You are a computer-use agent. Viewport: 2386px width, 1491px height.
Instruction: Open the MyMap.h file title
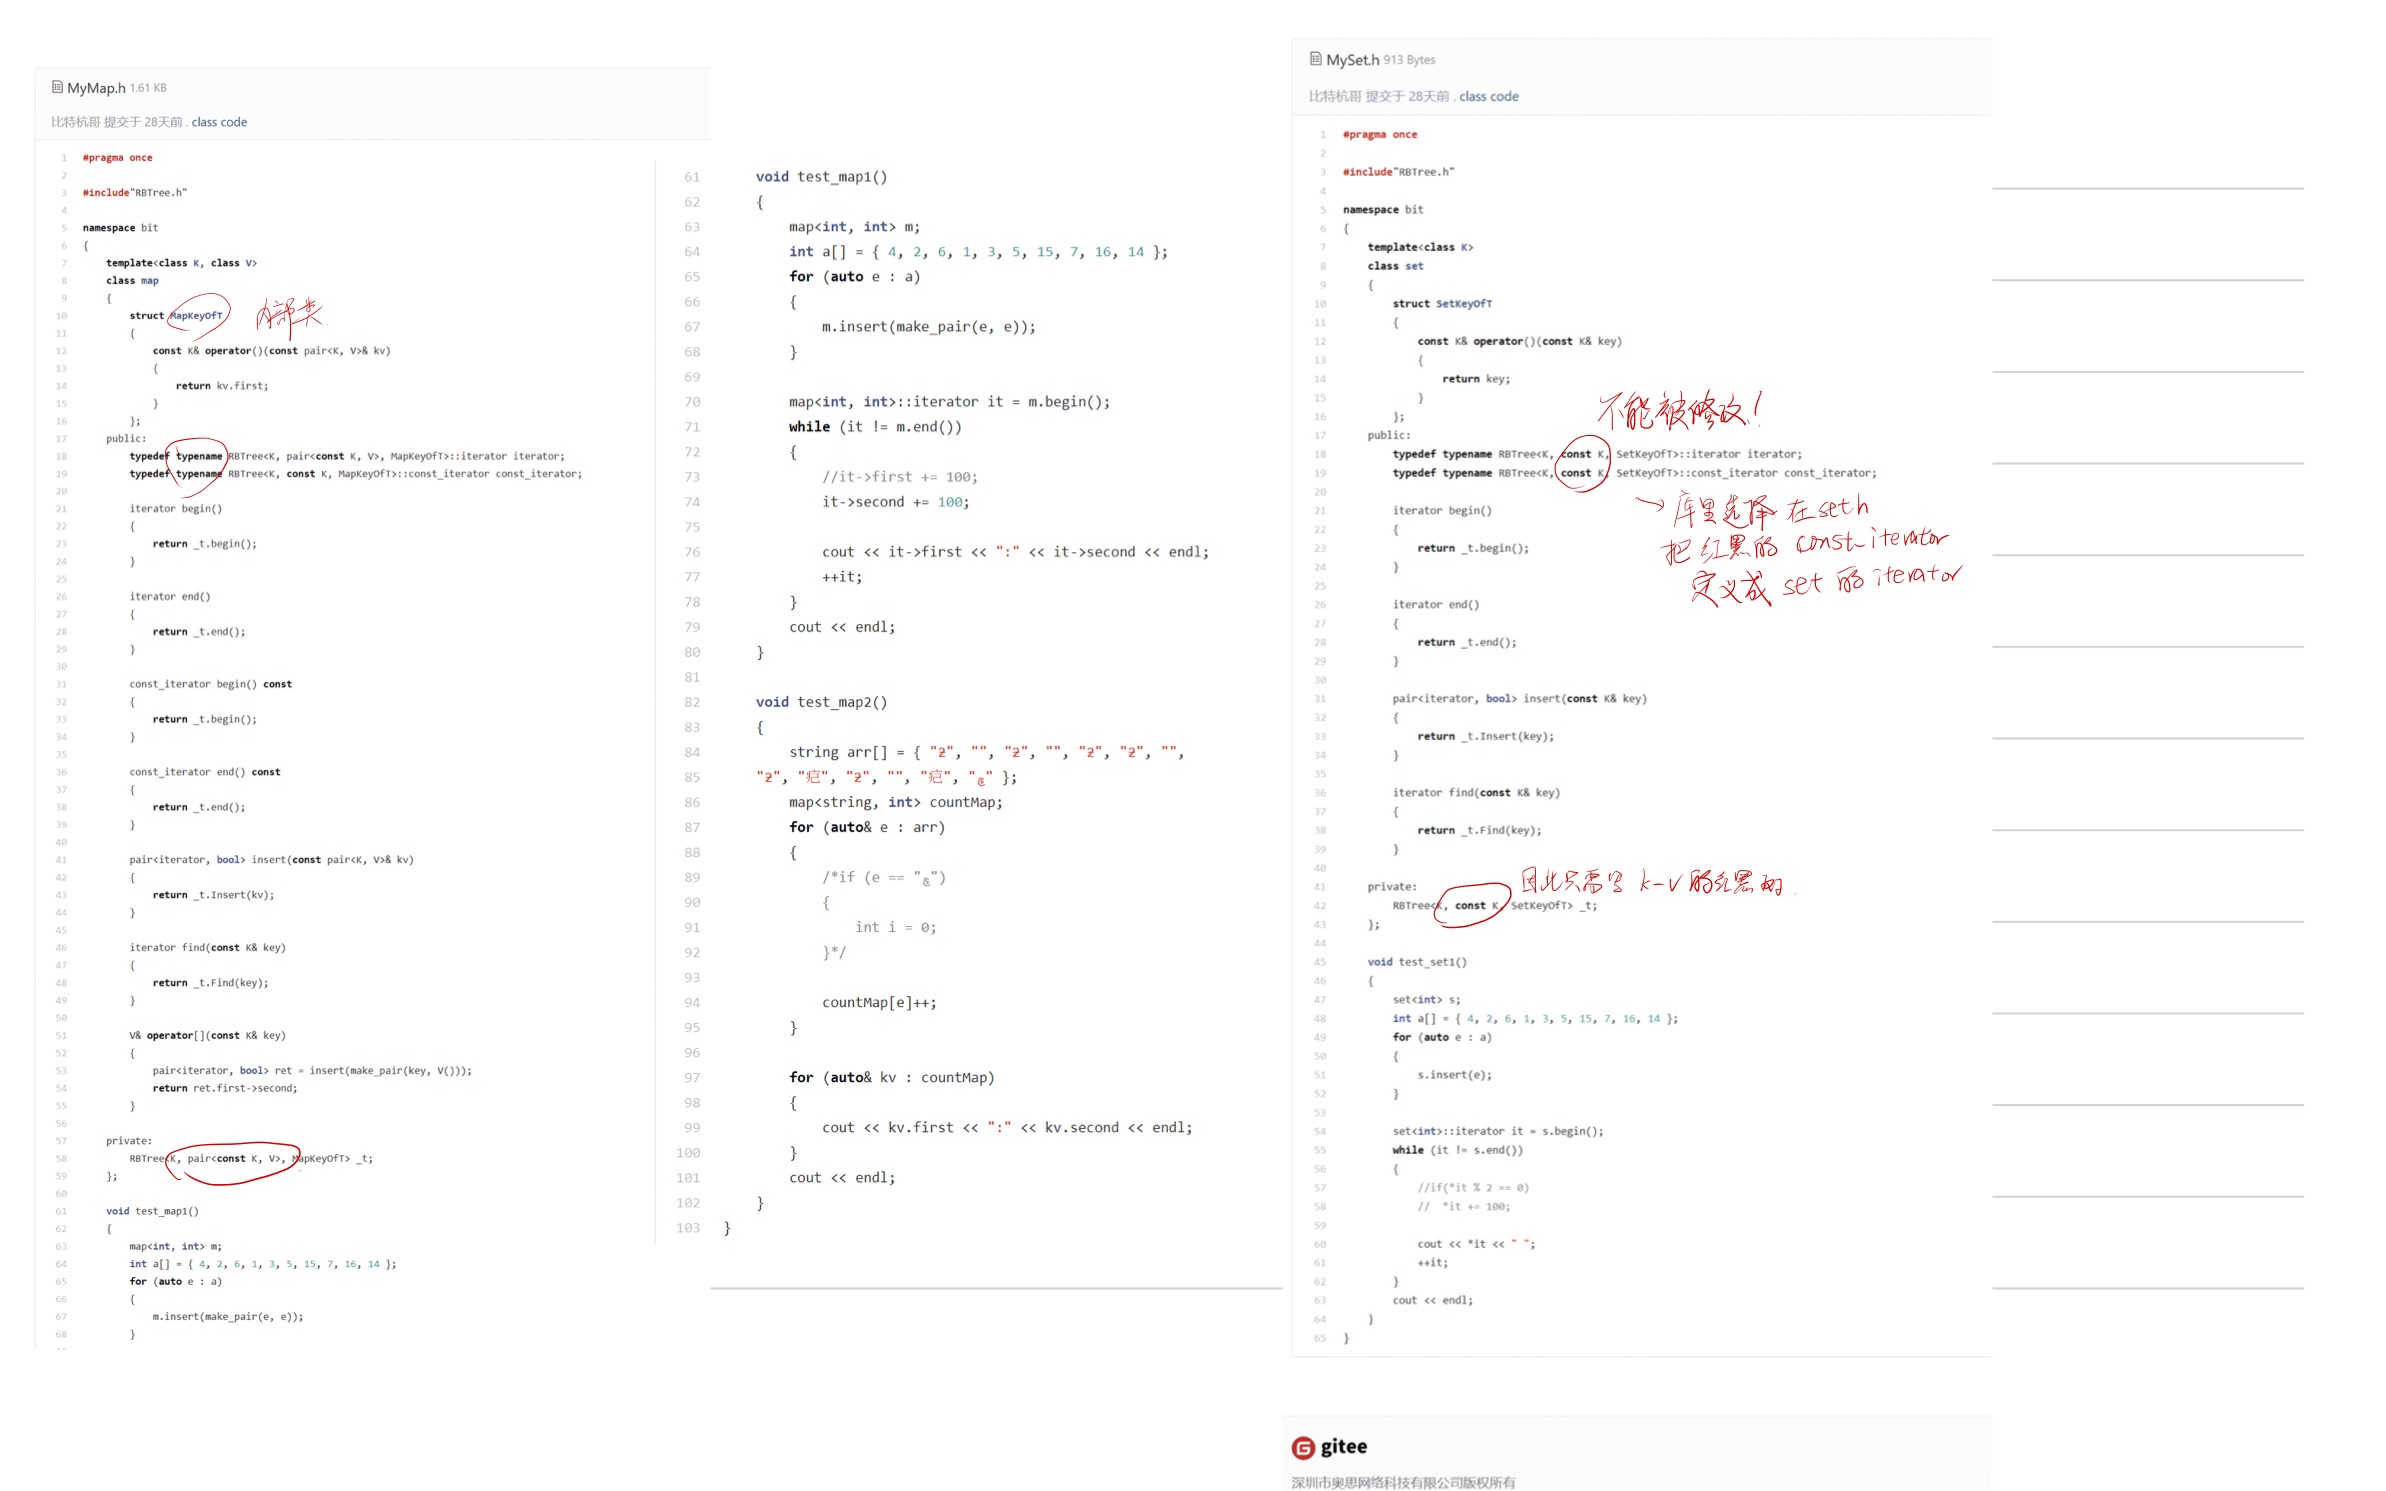(96, 88)
